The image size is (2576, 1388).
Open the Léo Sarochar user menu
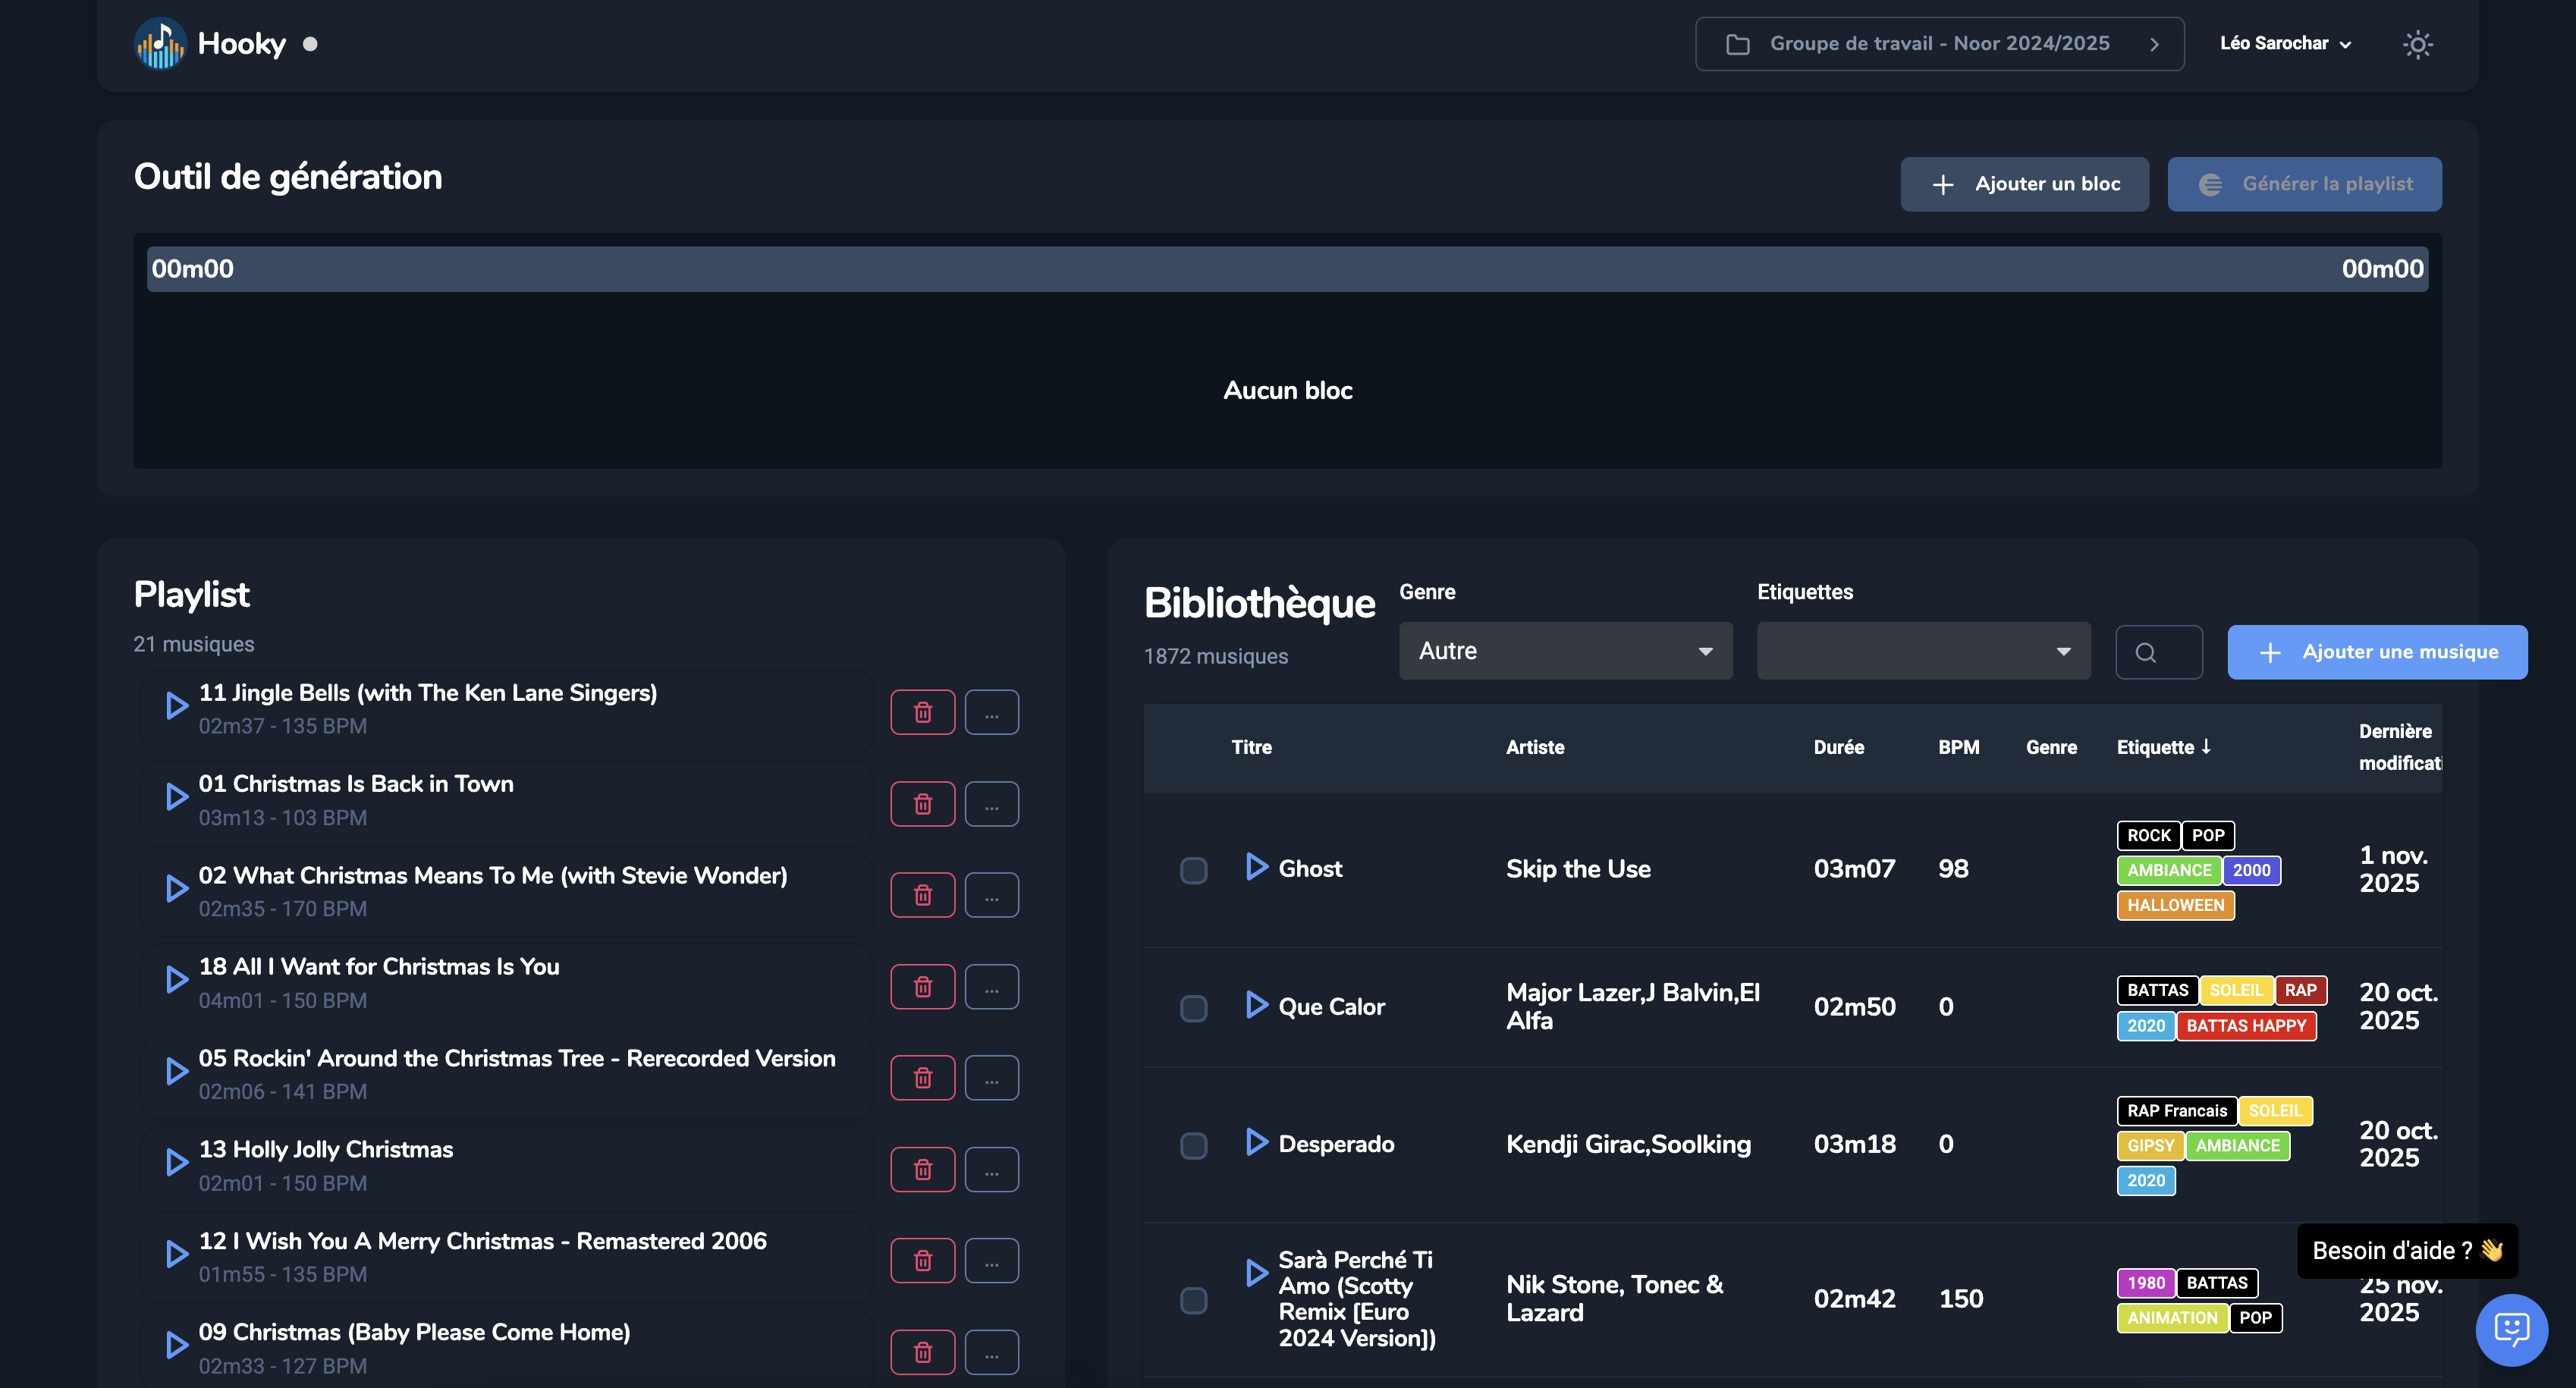[x=2285, y=44]
